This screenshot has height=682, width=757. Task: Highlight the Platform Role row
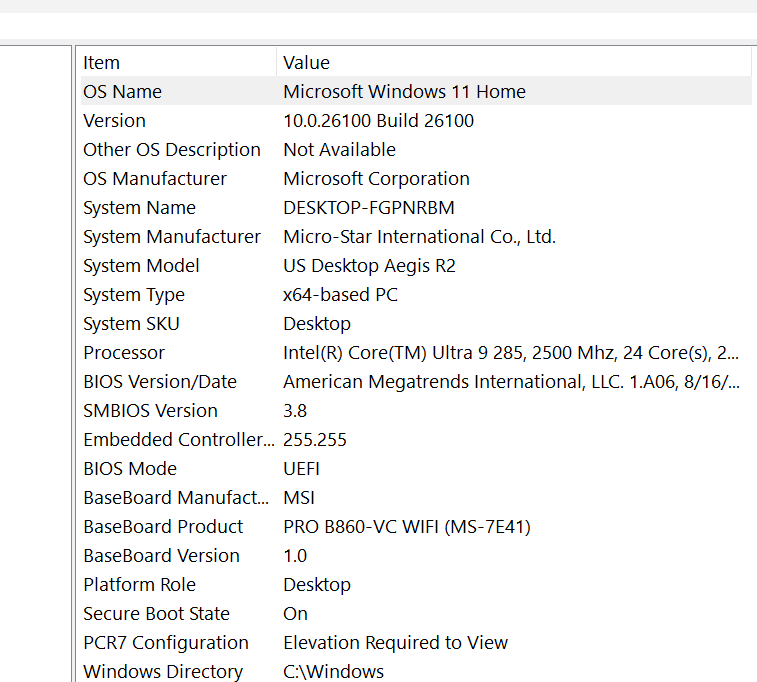[139, 585]
